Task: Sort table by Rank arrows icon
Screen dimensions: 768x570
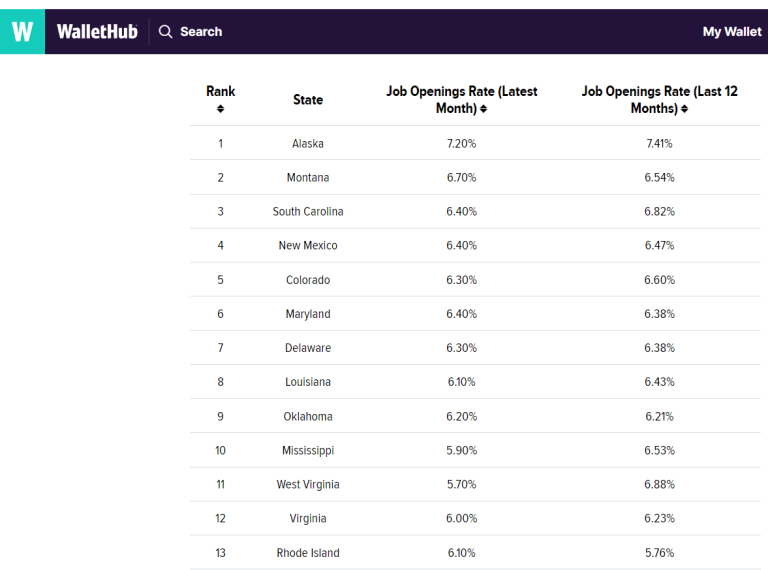Action: tap(221, 109)
